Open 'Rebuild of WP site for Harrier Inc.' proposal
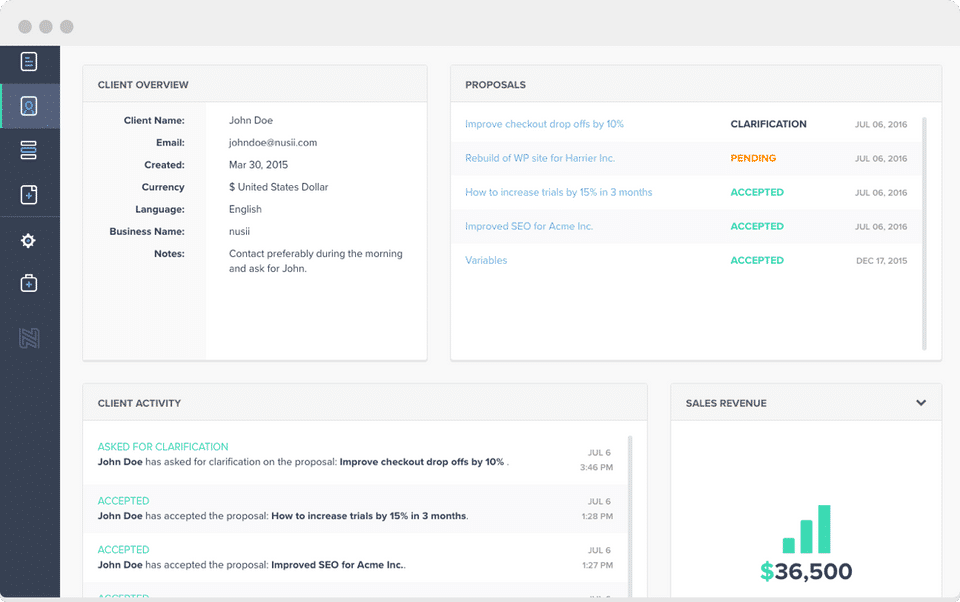The height and width of the screenshot is (602, 960). [540, 158]
